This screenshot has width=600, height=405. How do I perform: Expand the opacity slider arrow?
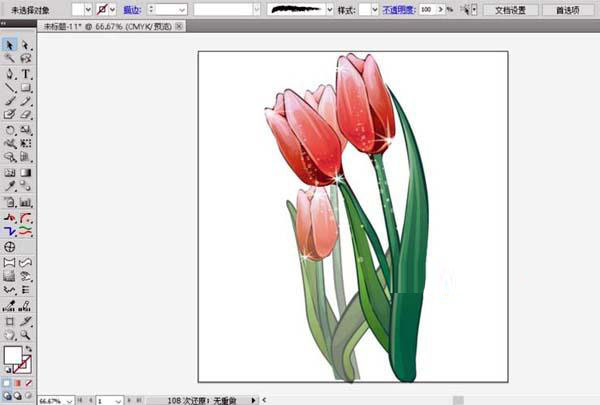point(441,10)
